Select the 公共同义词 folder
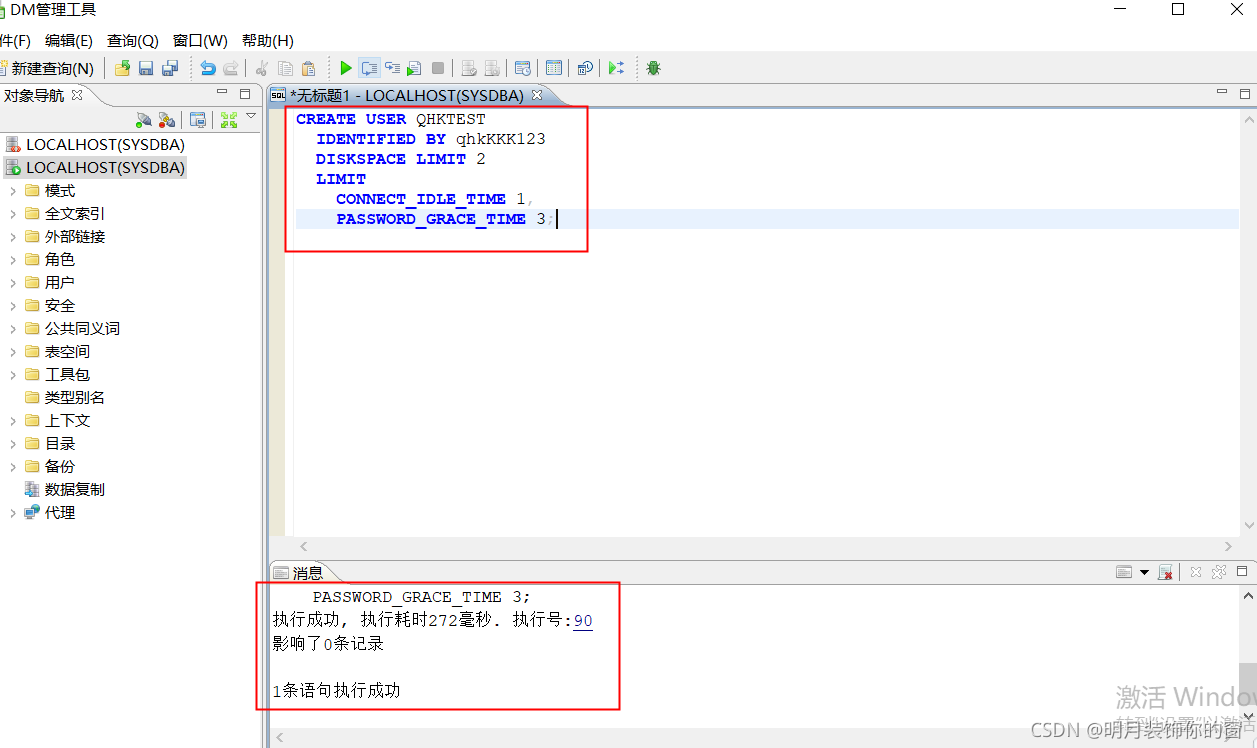This screenshot has width=1257, height=748. (x=72, y=328)
